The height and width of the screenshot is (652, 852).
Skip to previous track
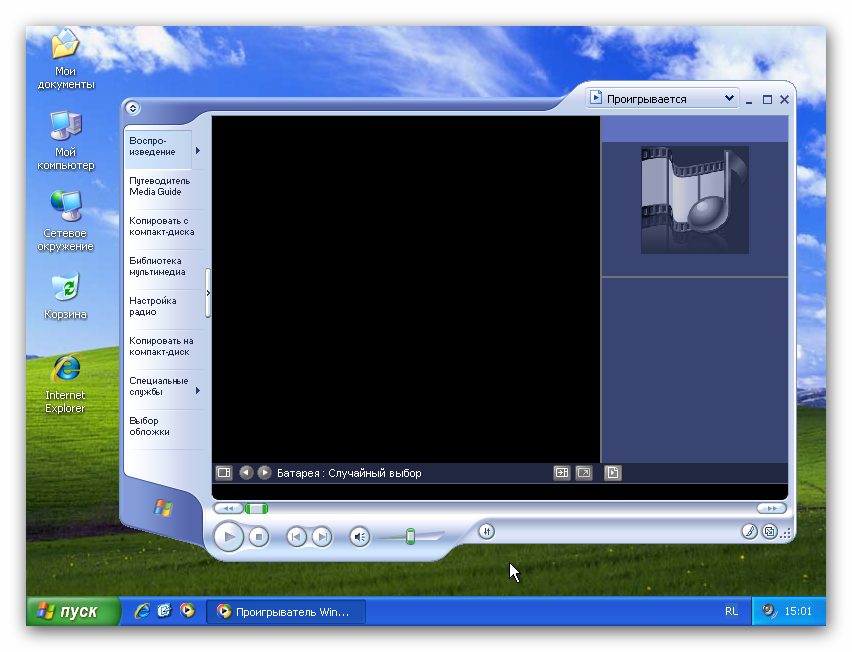click(296, 537)
